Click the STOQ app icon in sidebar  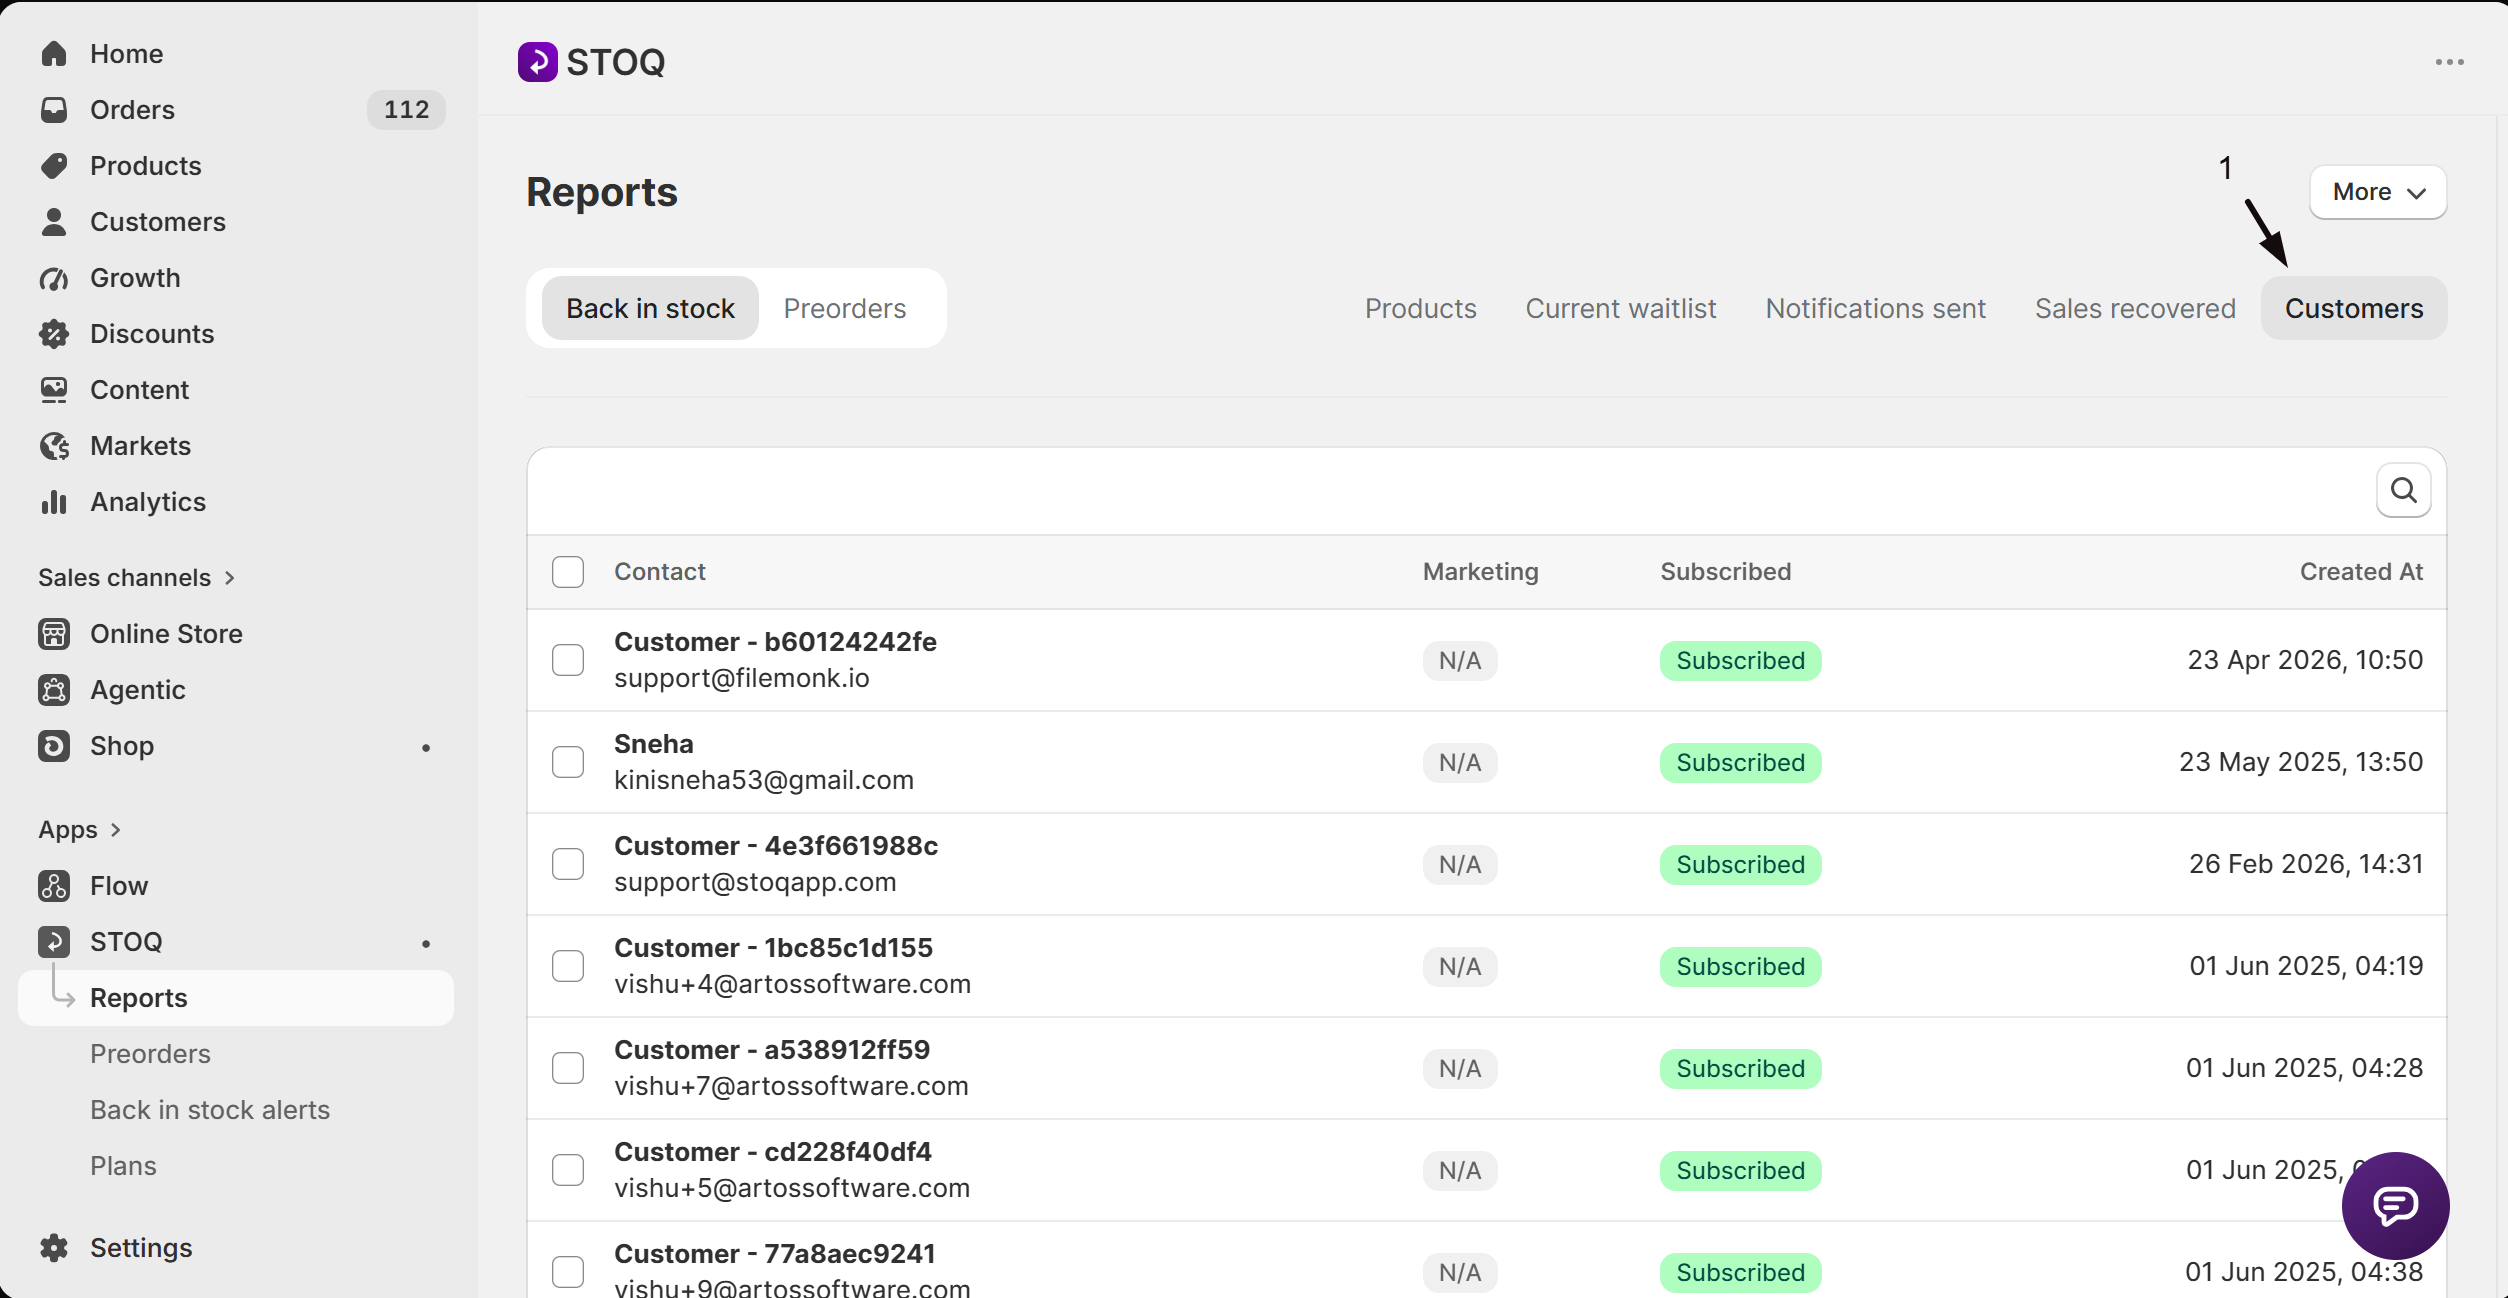click(x=54, y=941)
